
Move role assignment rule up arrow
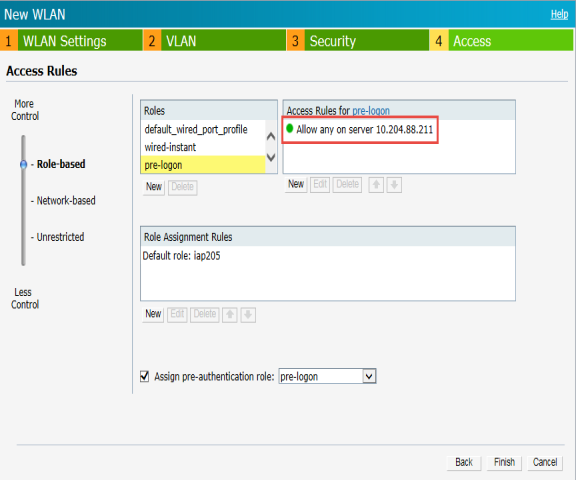[x=230, y=315]
